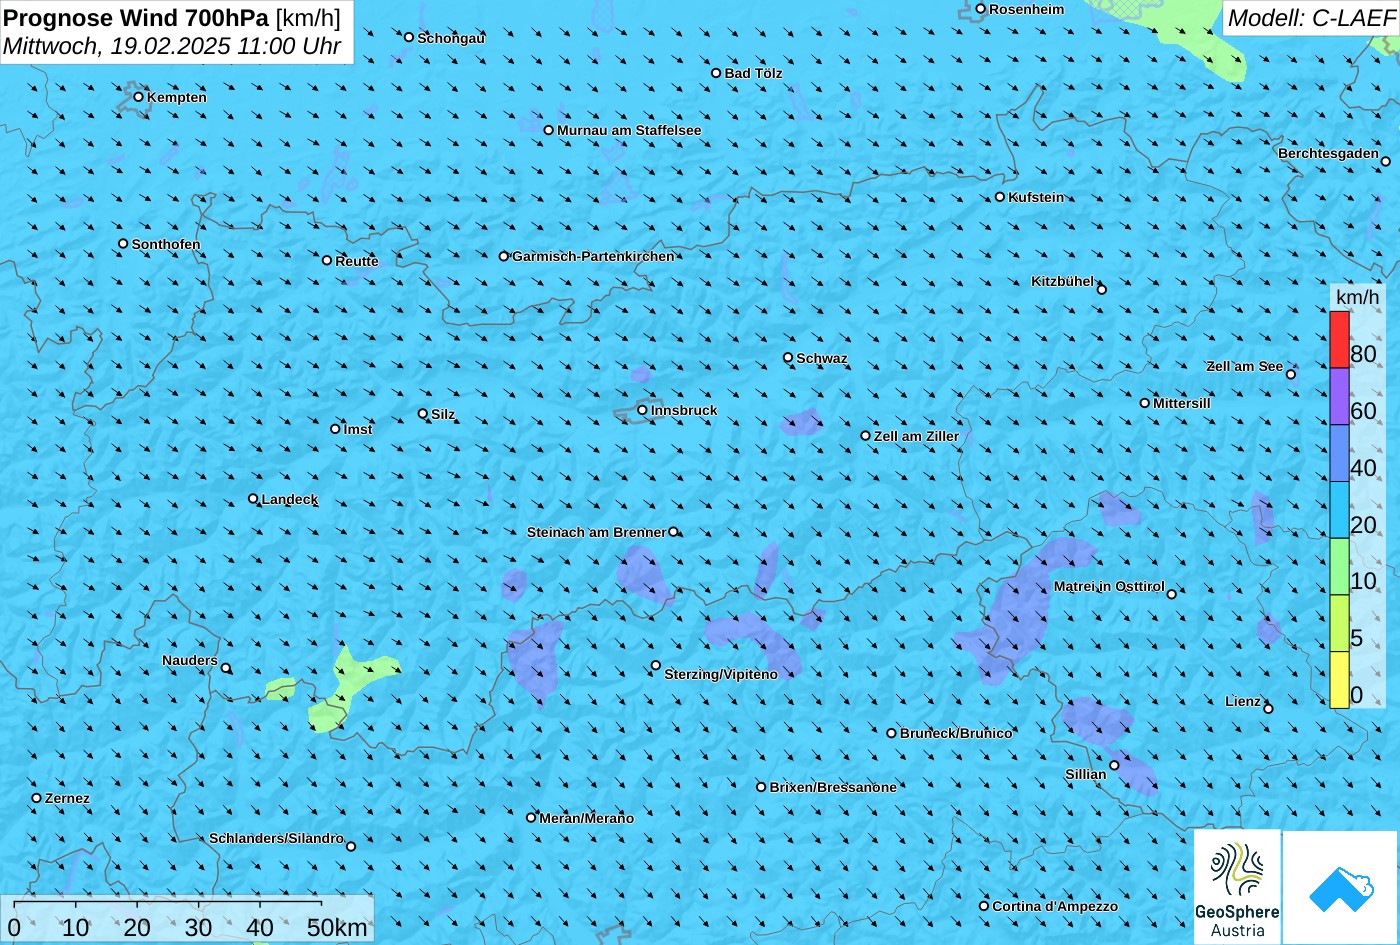The width and height of the screenshot is (1400, 945).
Task: Click the Zell am See marker
Action: click(x=1291, y=374)
